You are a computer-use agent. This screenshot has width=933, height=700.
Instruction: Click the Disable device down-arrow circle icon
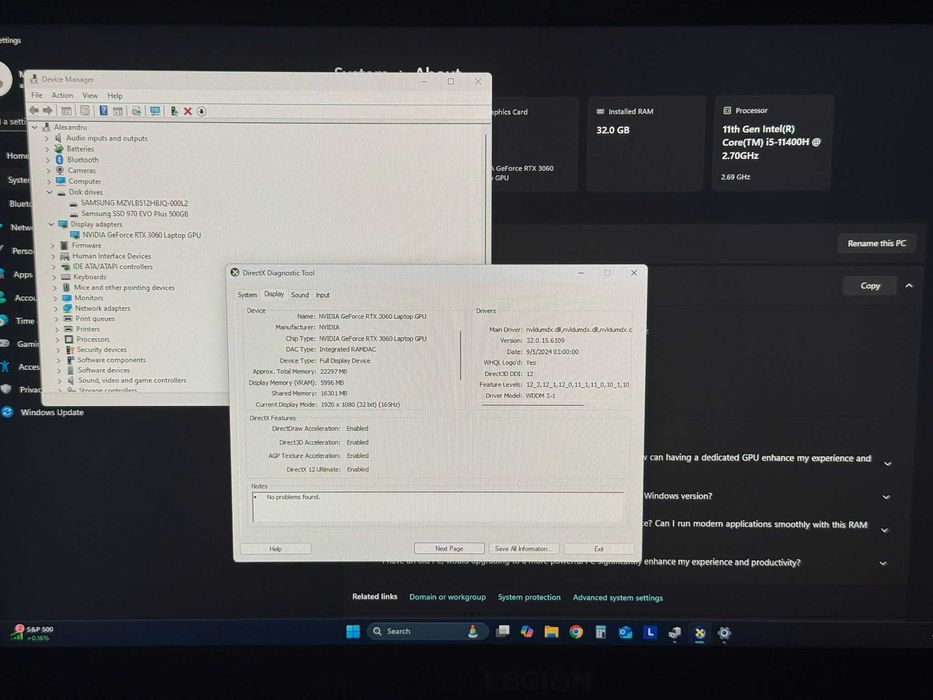coord(202,111)
